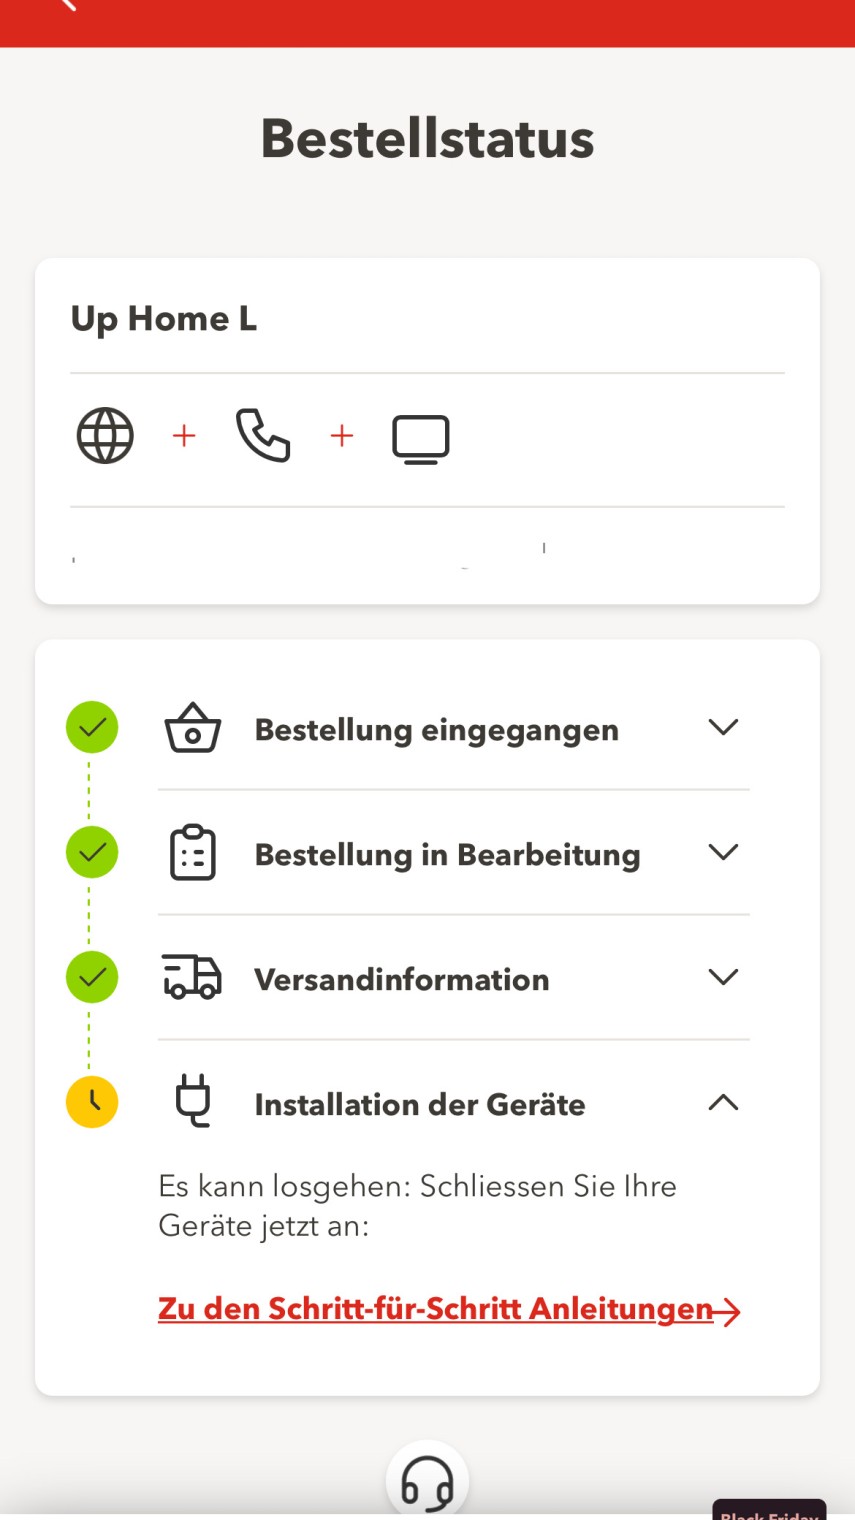Tap the delivery truck icon
The width and height of the screenshot is (855, 1520).
(192, 977)
